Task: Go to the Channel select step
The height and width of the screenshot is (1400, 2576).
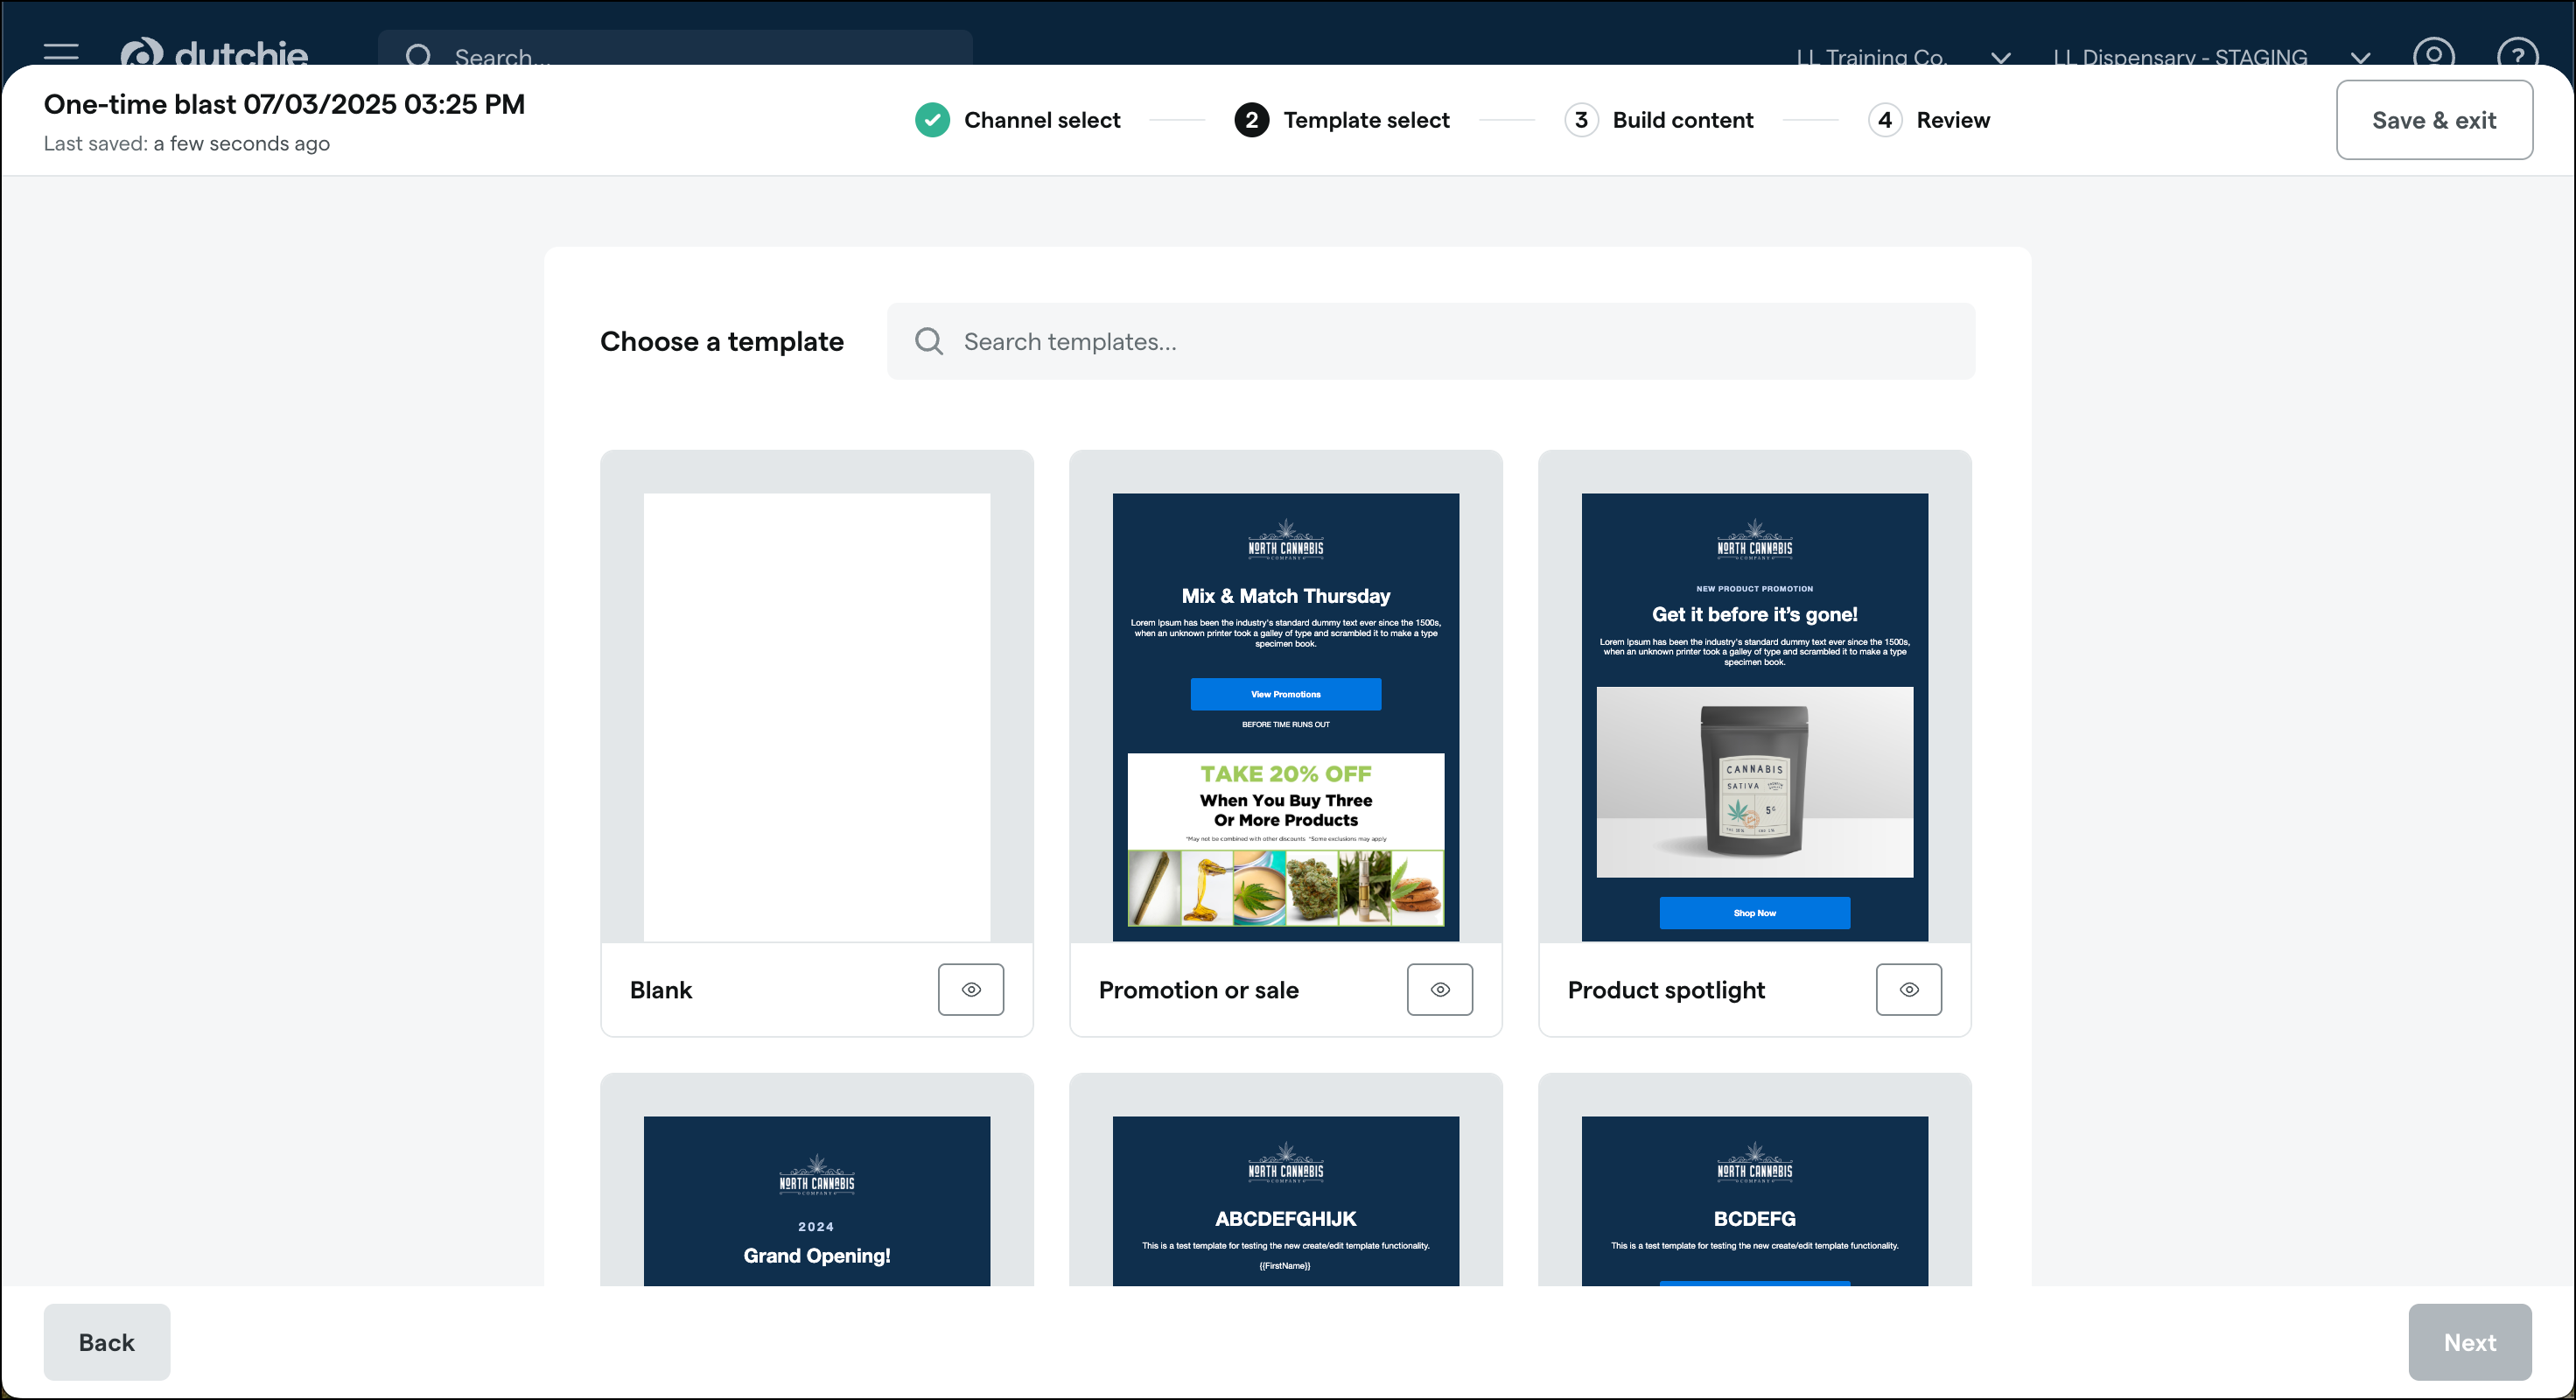Action: tap(1018, 120)
